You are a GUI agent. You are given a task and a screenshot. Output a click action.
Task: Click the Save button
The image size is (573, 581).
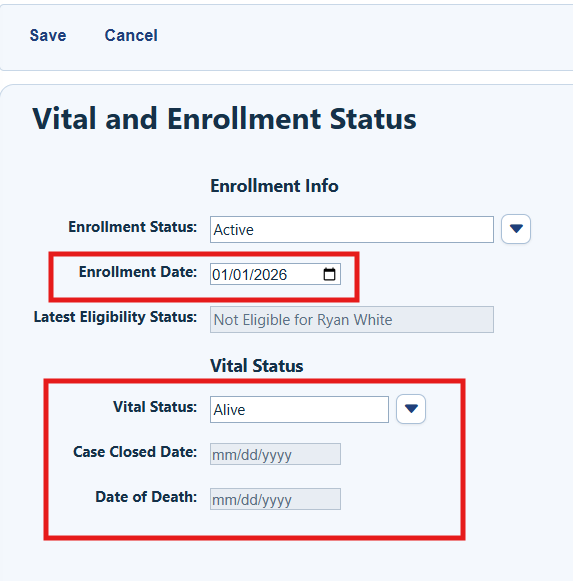coord(48,35)
